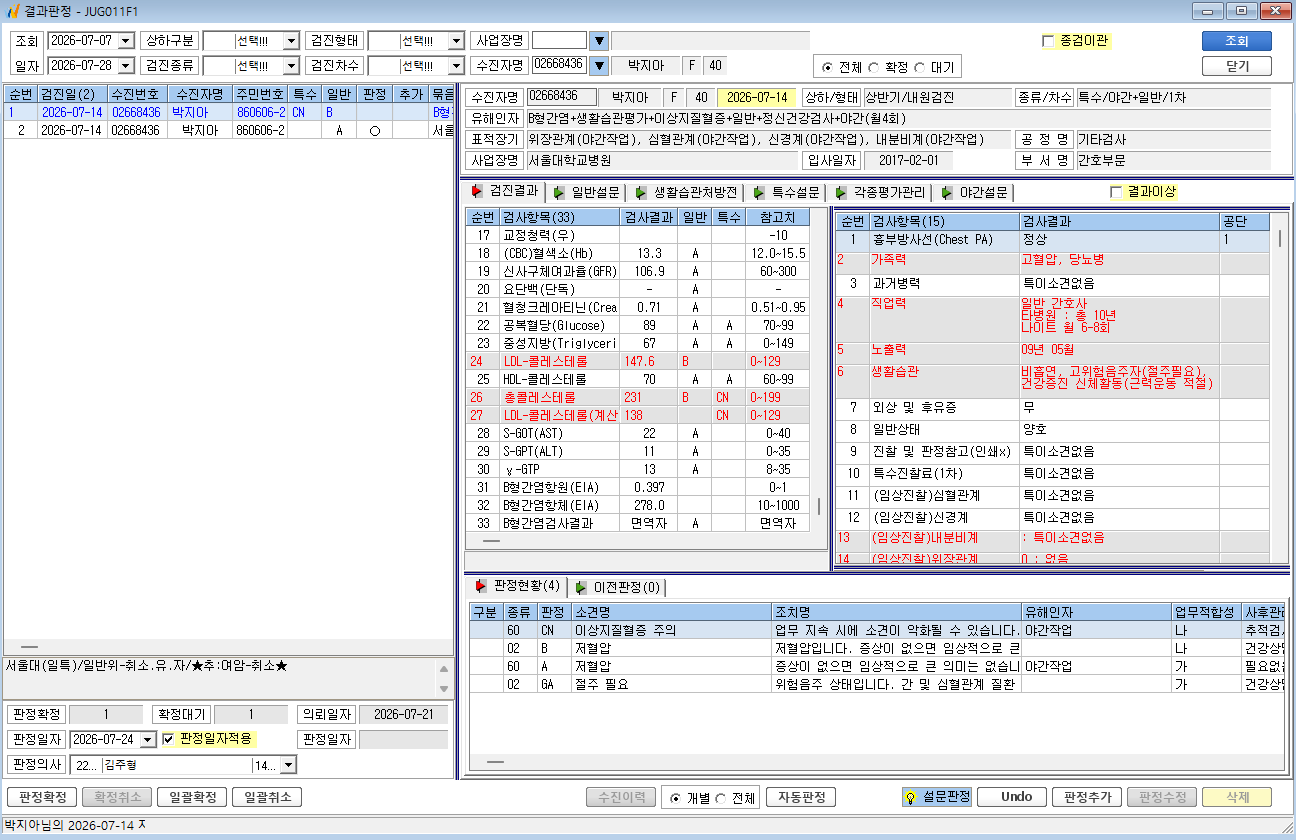Toggle the 판정일자적용 checkbox
Image resolution: width=1296 pixels, height=840 pixels.
pos(168,739)
